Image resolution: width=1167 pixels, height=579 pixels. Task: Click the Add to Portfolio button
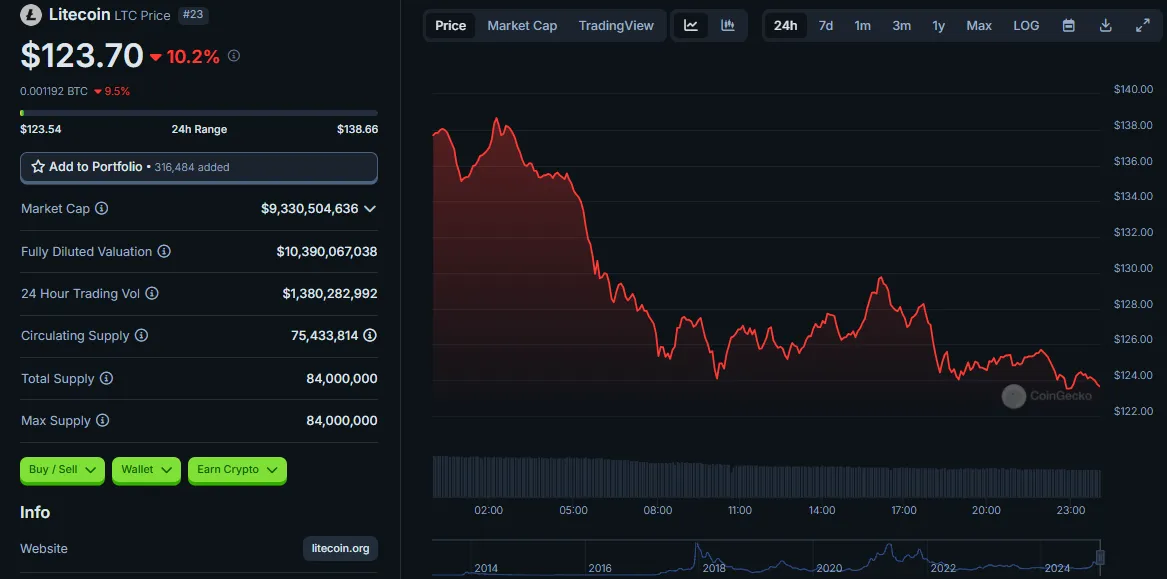click(x=199, y=167)
